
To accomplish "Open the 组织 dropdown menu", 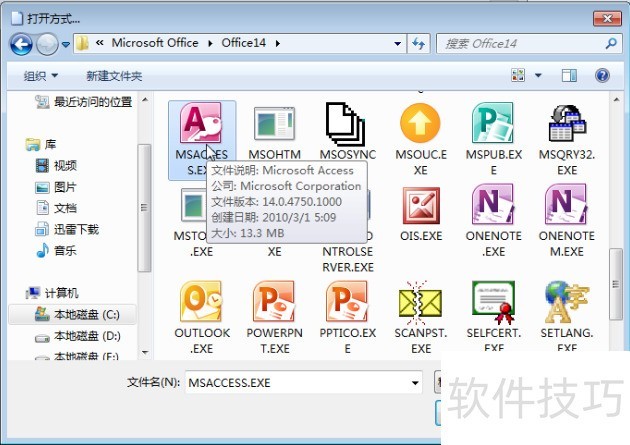I will pyautogui.click(x=41, y=76).
